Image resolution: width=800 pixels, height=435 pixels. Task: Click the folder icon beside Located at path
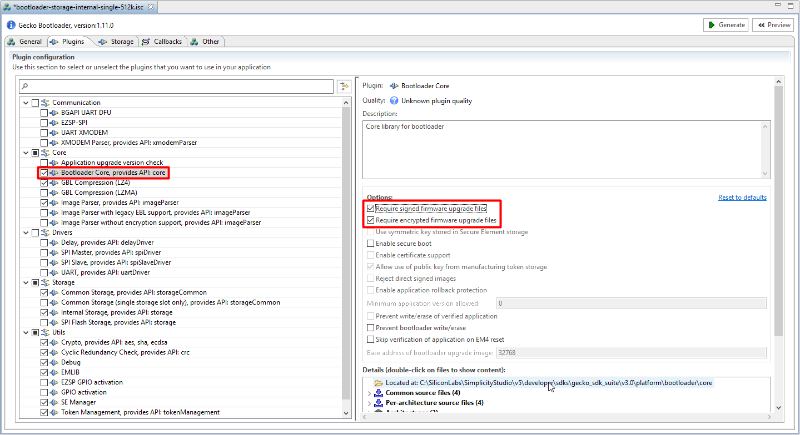[x=379, y=383]
